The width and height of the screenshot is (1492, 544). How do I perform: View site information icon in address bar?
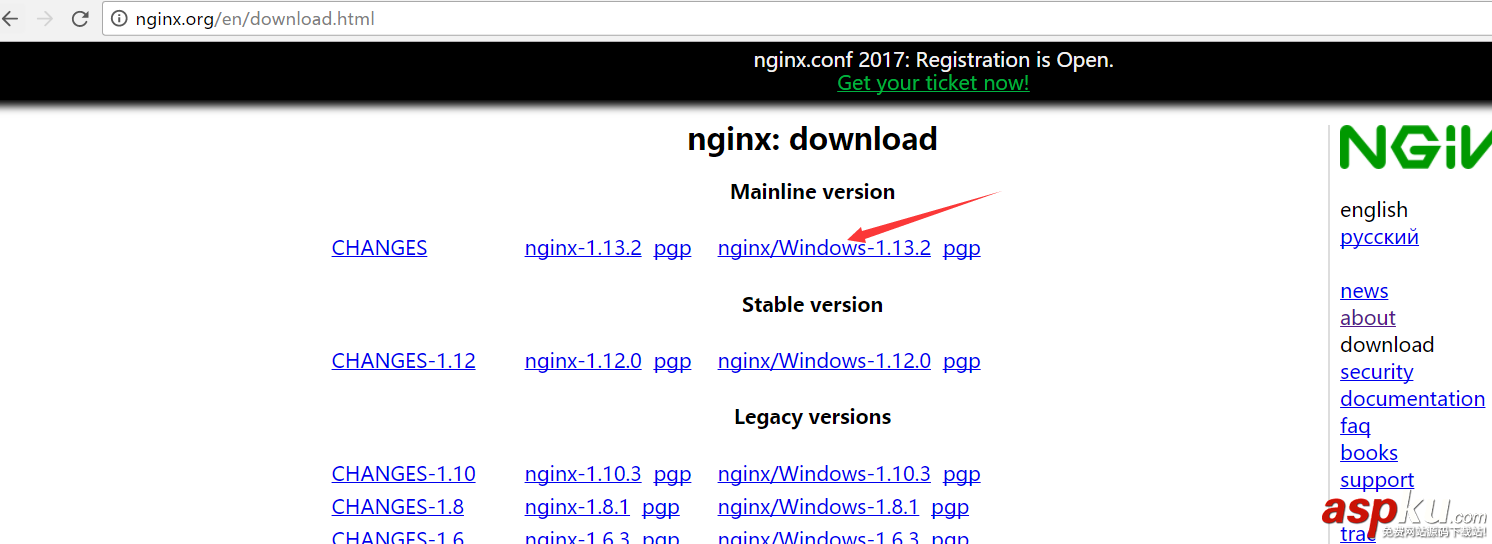tap(119, 19)
